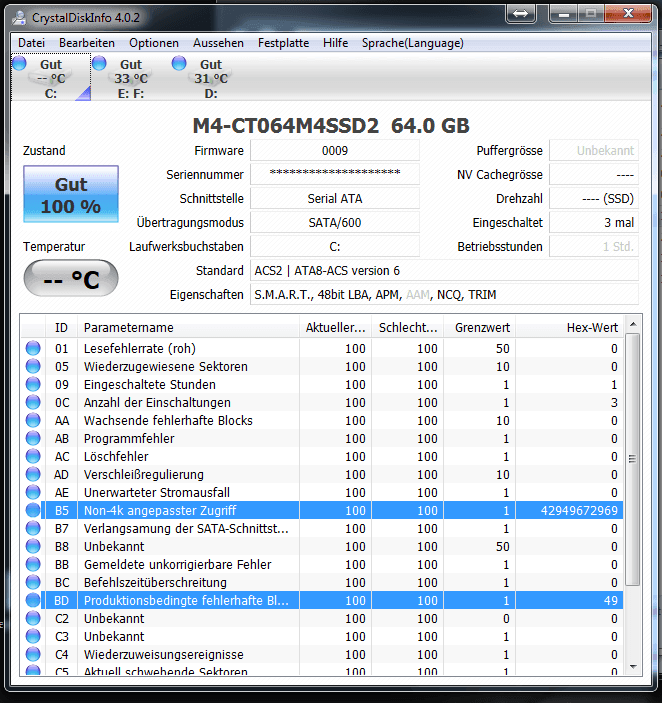Click the status orb for Programmfehler
662x703 pixels.
click(33, 438)
